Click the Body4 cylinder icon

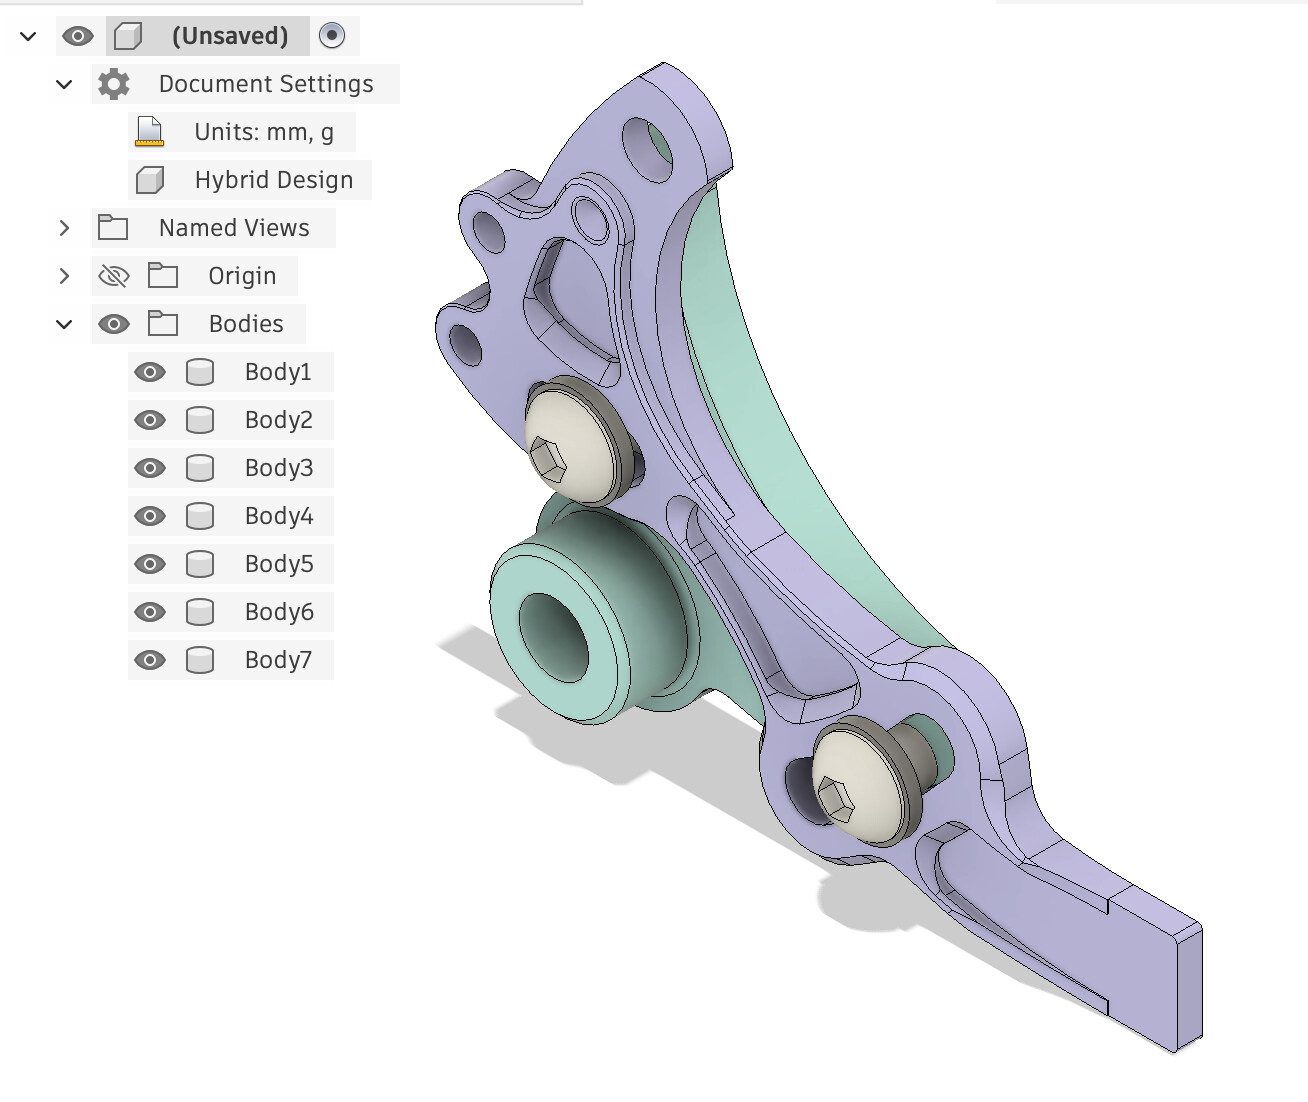coord(200,516)
